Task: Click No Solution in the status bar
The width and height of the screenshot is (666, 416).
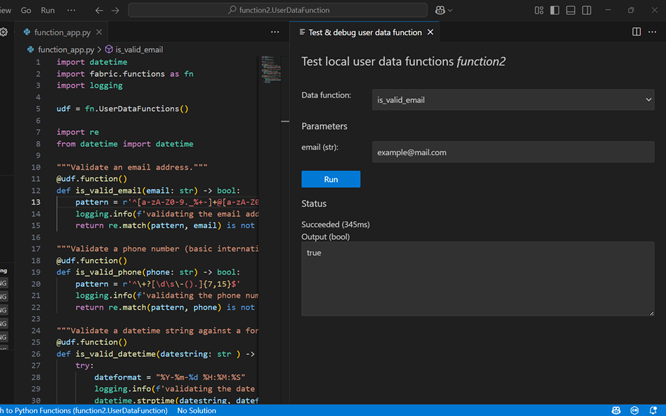Action: pyautogui.click(x=197, y=410)
